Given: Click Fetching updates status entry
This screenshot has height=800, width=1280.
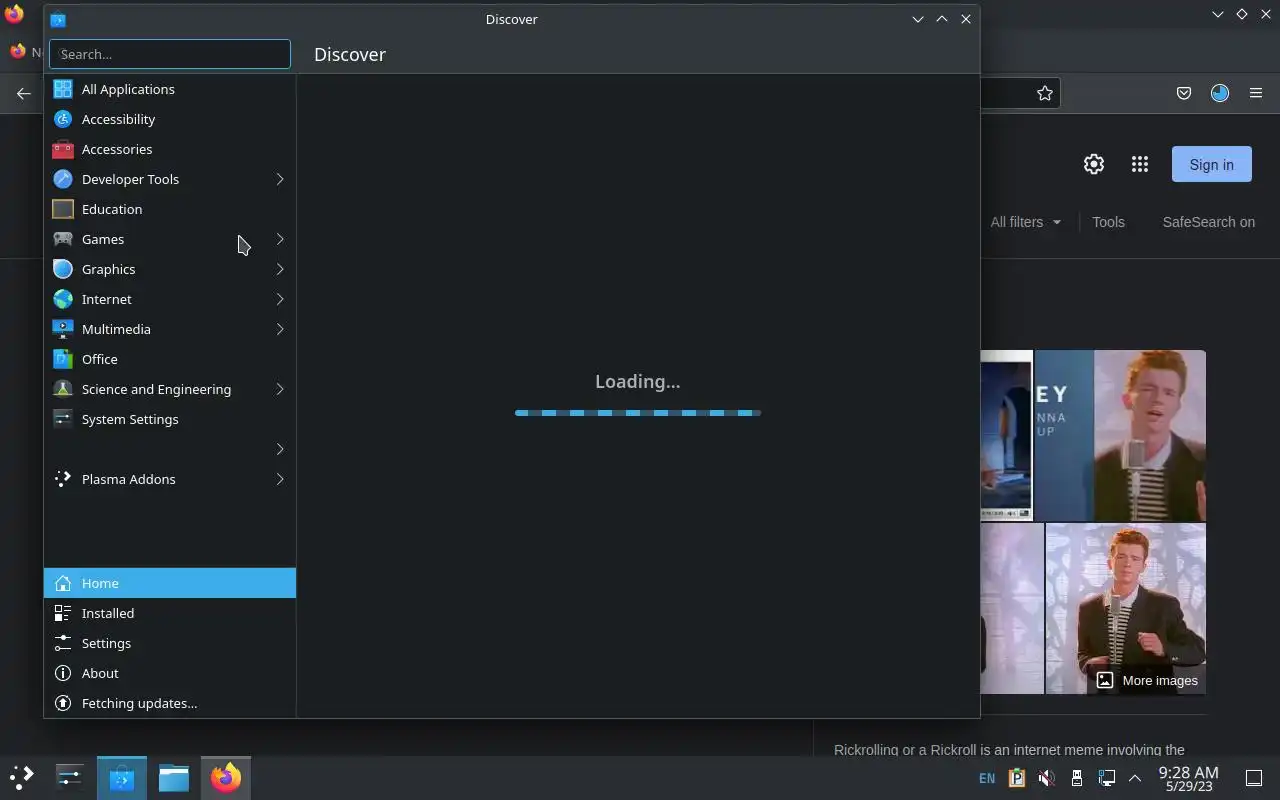Looking at the screenshot, I should tap(170, 703).
